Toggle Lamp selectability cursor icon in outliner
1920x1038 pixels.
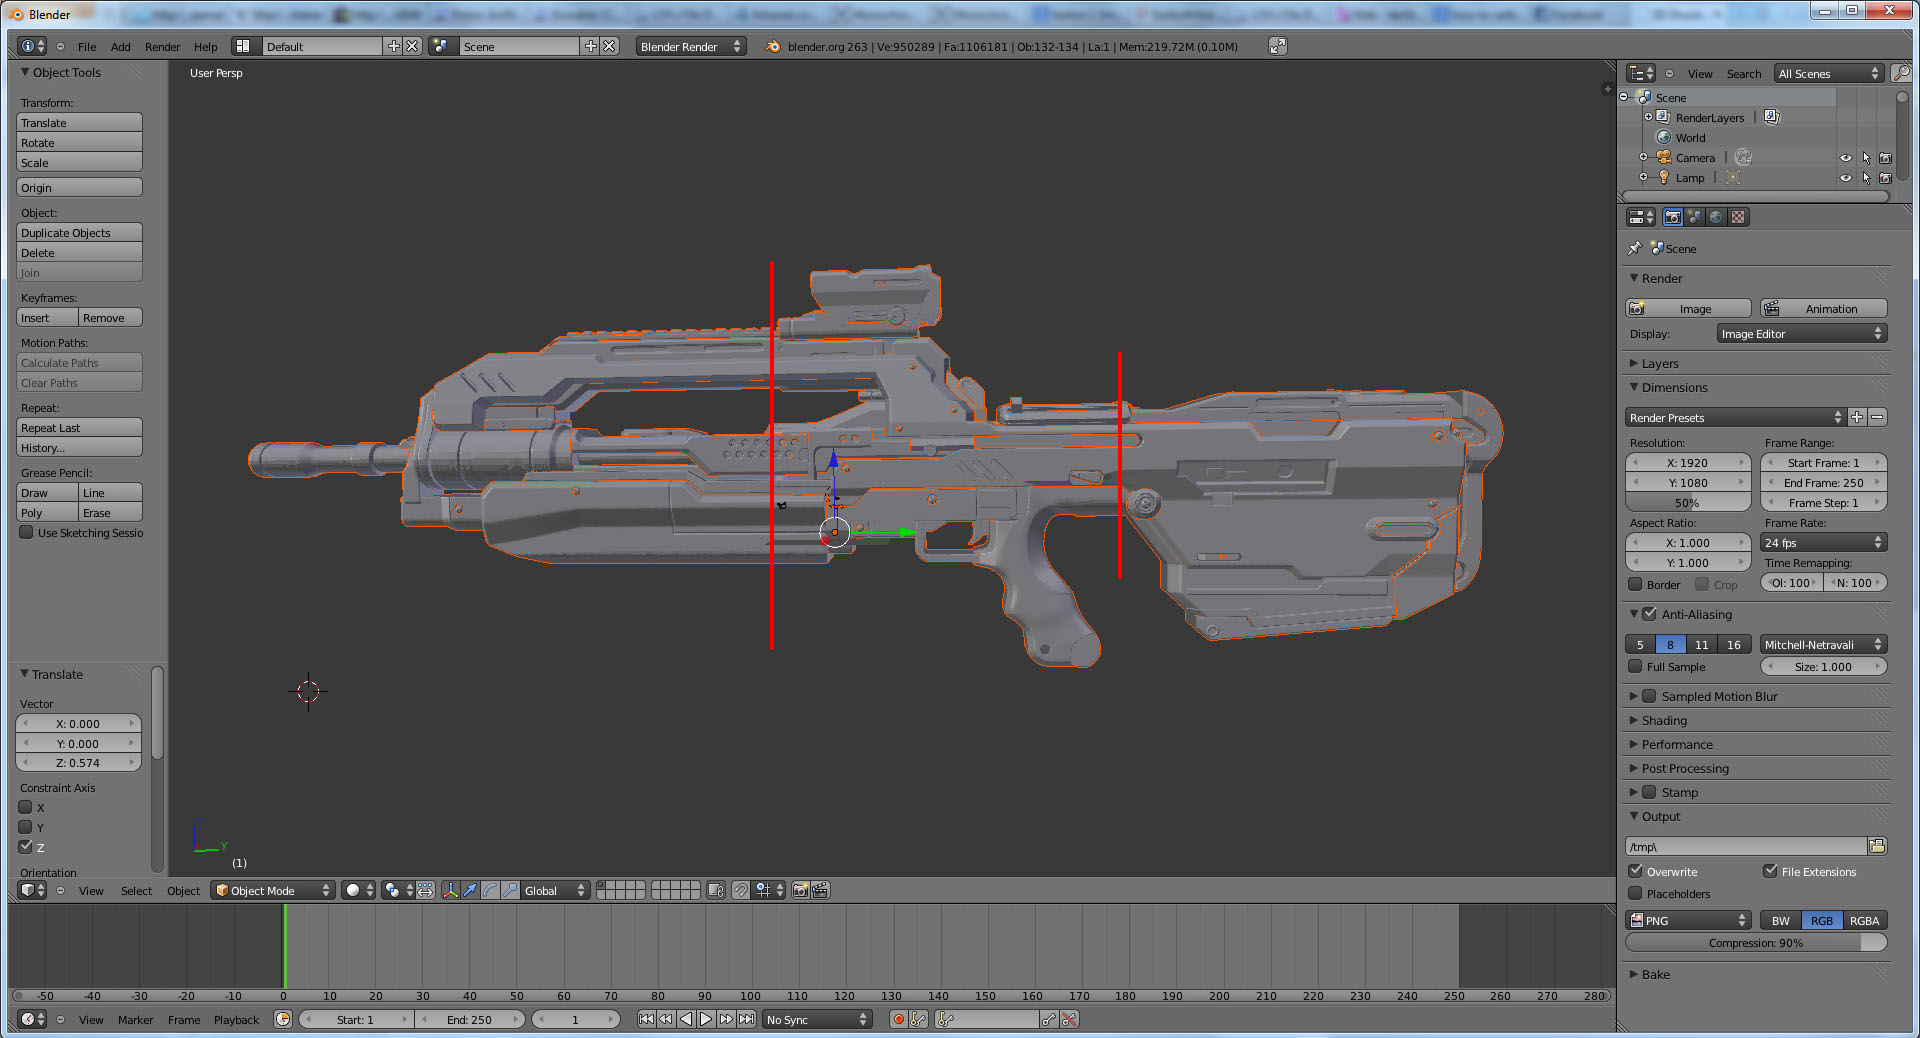[1866, 178]
